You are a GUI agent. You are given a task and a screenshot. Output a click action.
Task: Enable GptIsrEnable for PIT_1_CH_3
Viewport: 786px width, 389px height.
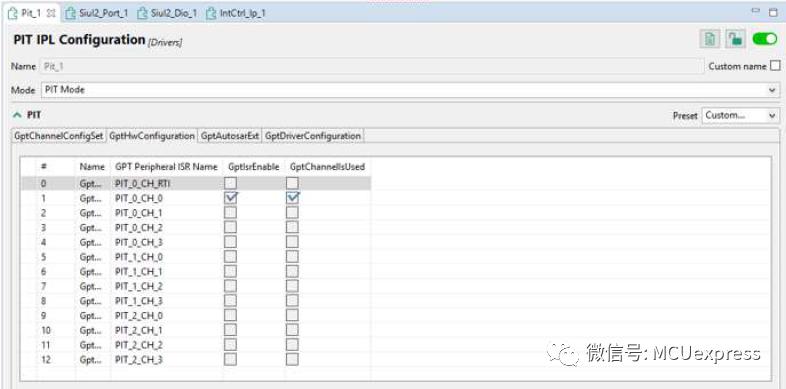point(231,301)
